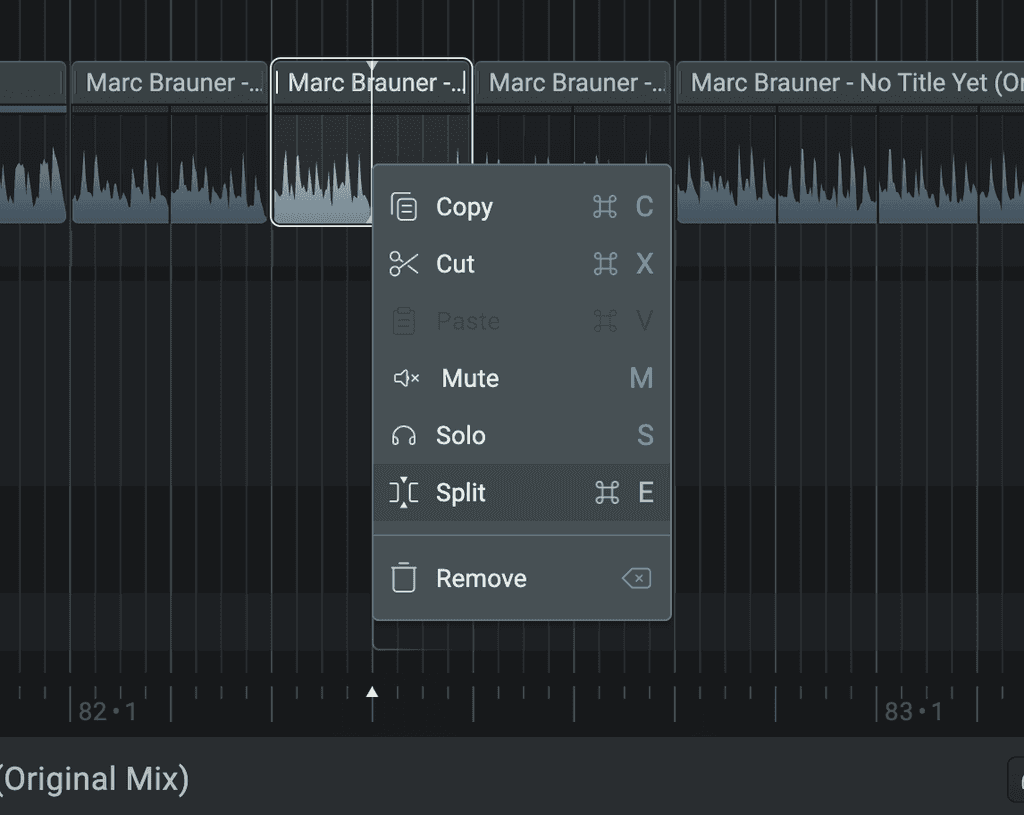Viewport: 1024px width, 815px height.
Task: Click the playhead triangle above the selected clip
Action: 371,62
